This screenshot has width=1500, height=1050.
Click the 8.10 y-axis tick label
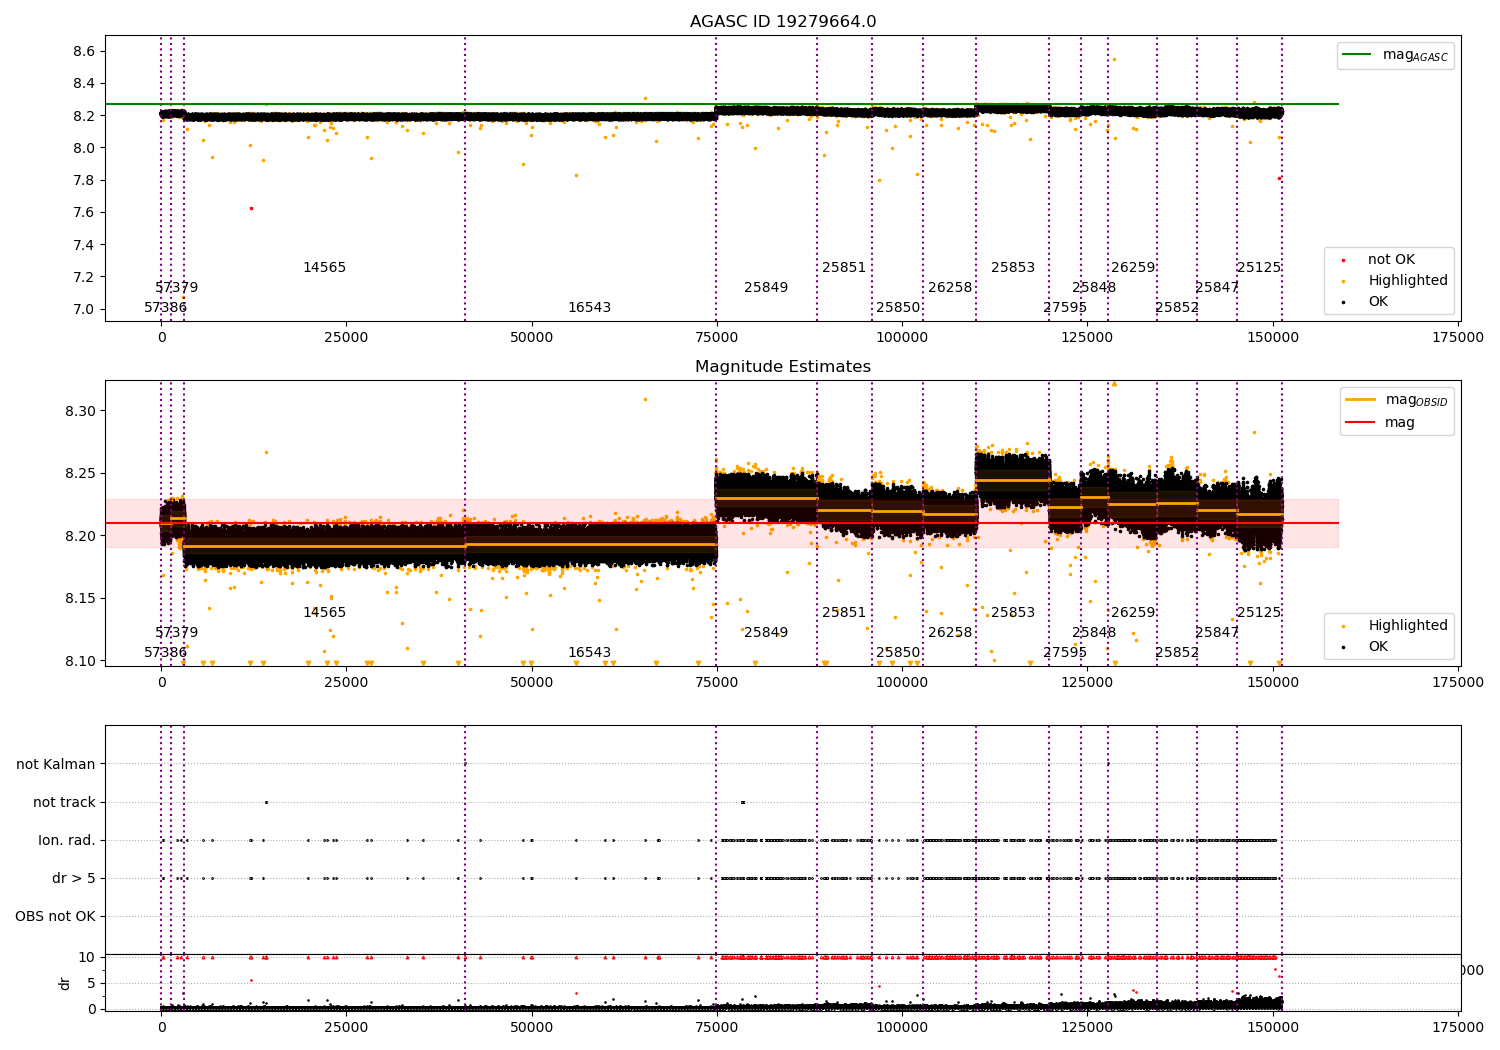(x=80, y=661)
